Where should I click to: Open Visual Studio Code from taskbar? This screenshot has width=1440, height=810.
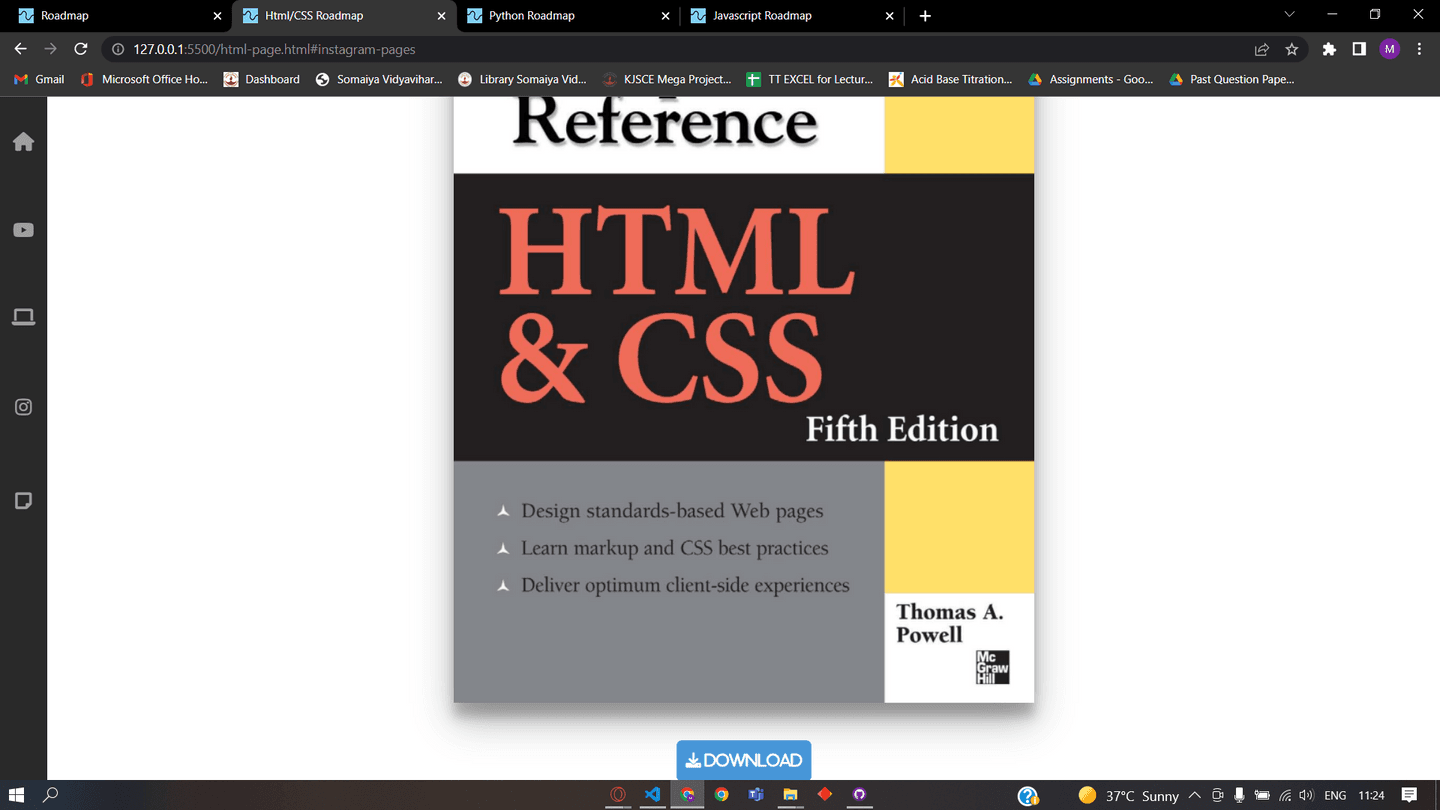click(652, 795)
